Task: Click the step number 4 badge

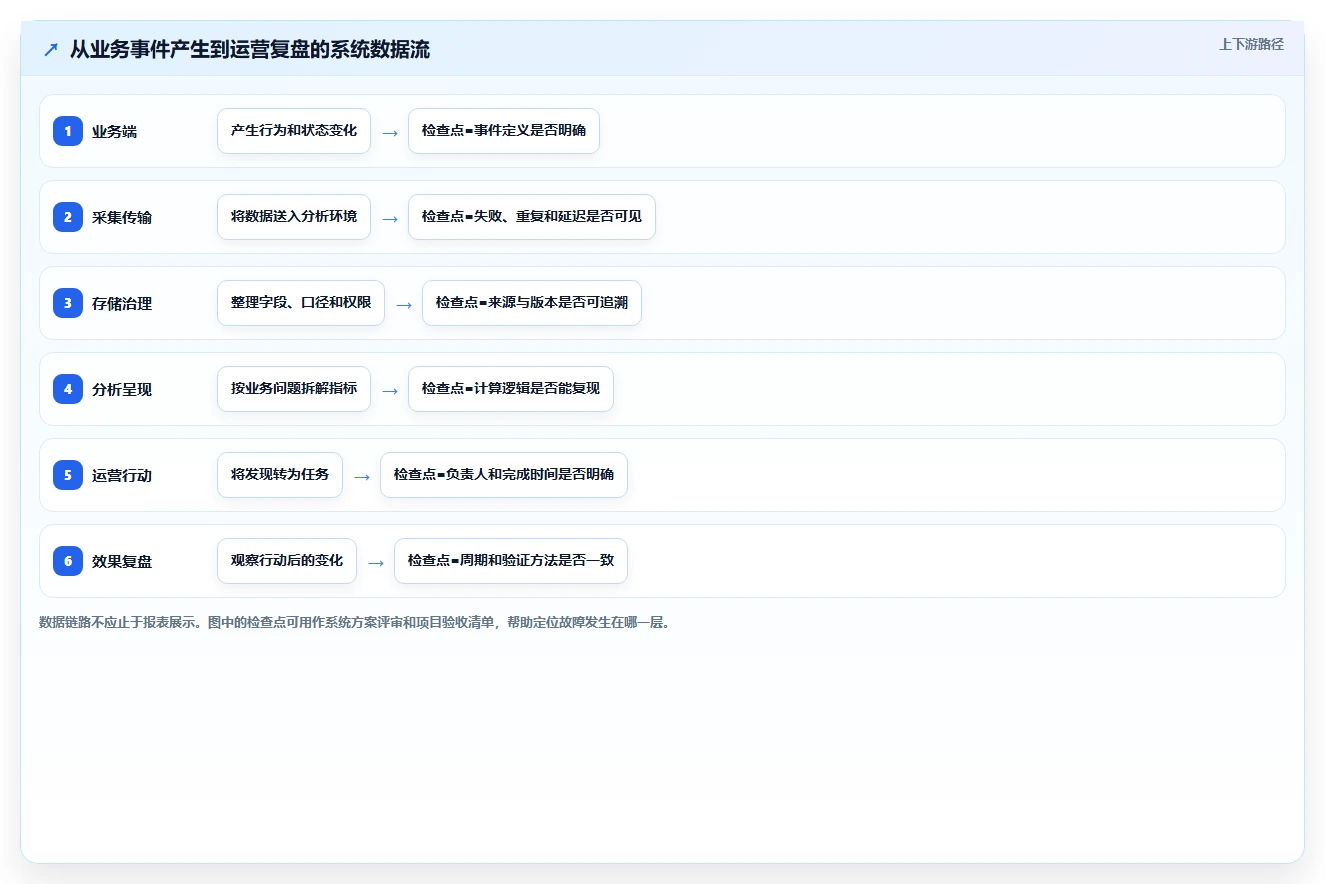Action: point(68,389)
